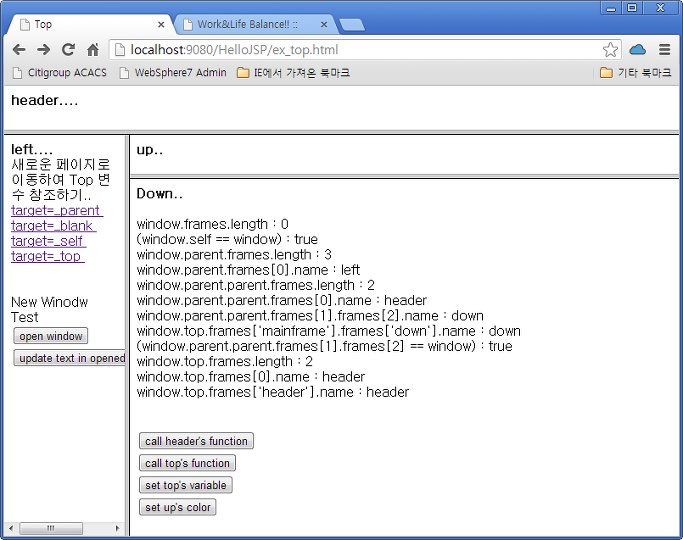
Task: Click window.top.frames['header'].name : header line
Action: [x=273, y=392]
